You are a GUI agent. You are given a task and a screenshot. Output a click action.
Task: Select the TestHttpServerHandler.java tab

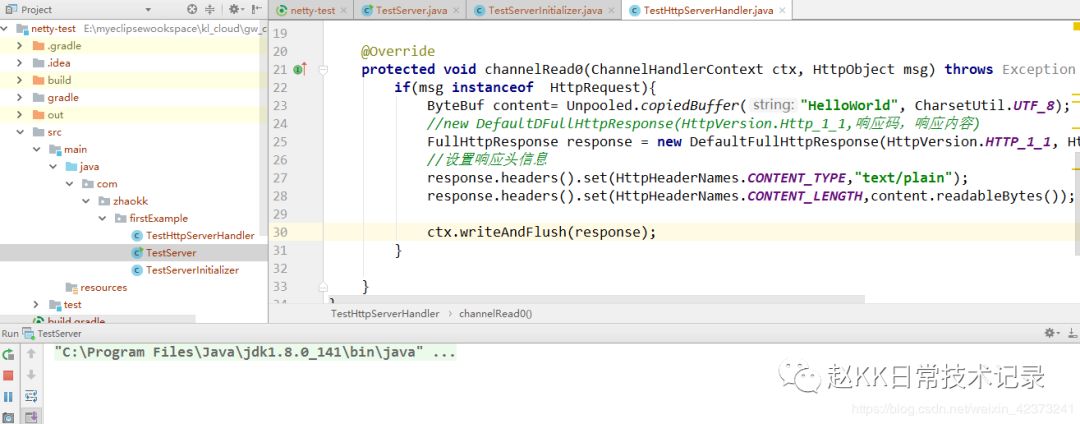(x=706, y=10)
